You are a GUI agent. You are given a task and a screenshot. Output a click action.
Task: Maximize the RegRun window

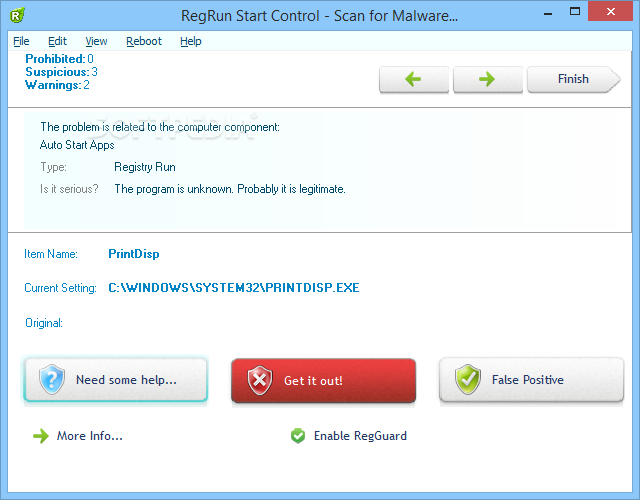pos(575,12)
